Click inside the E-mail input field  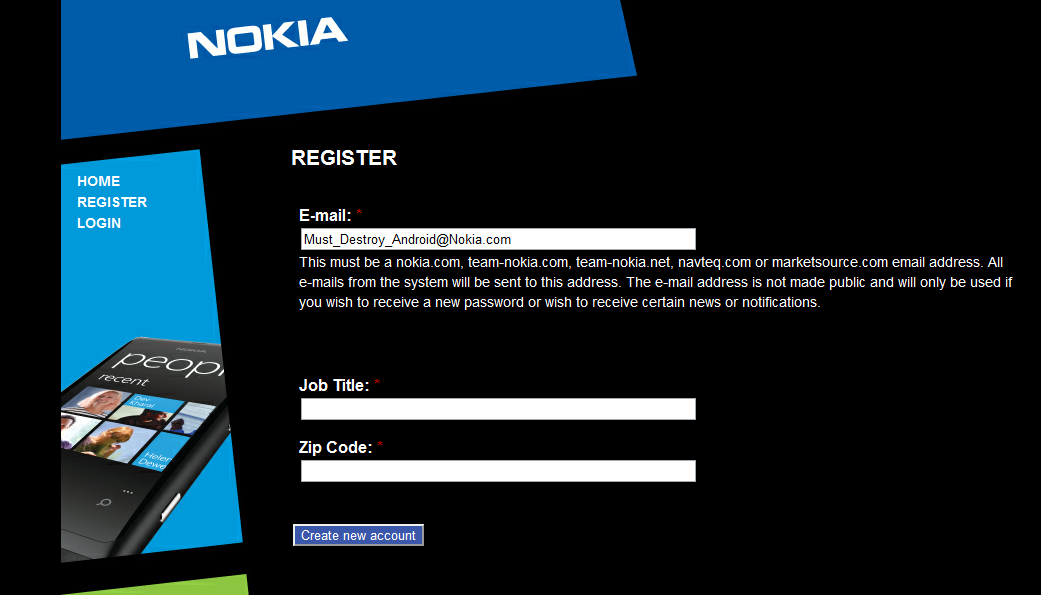pos(497,239)
